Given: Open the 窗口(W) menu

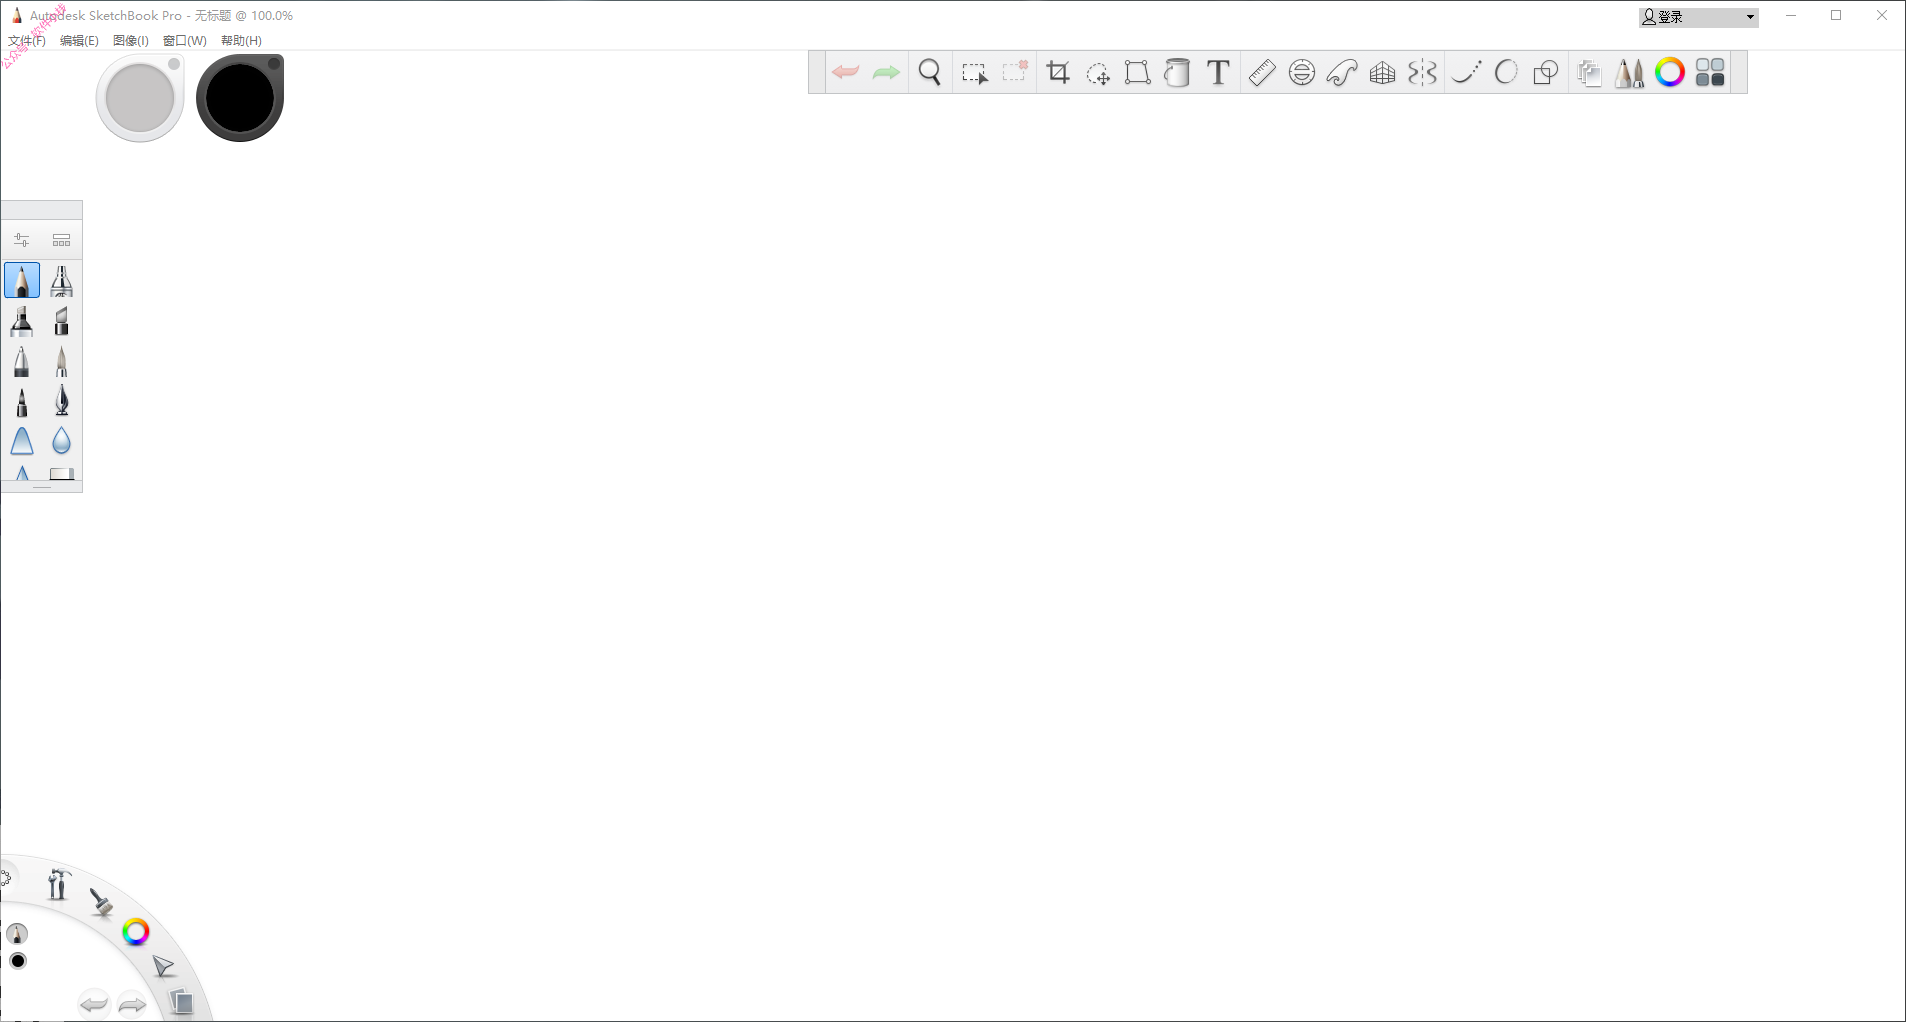Looking at the screenshot, I should point(185,41).
